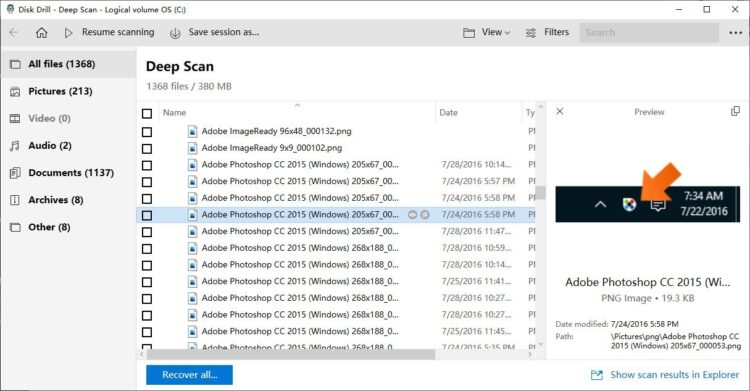The height and width of the screenshot is (391, 750).
Task: Click the vertical scrollbar thumb in file list
Action: click(x=540, y=192)
